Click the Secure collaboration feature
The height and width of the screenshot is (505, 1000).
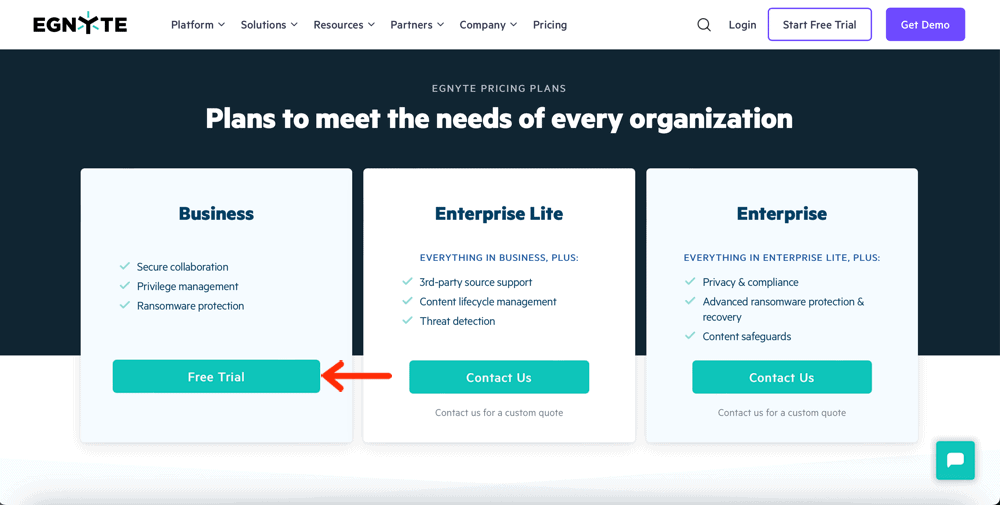tap(182, 267)
